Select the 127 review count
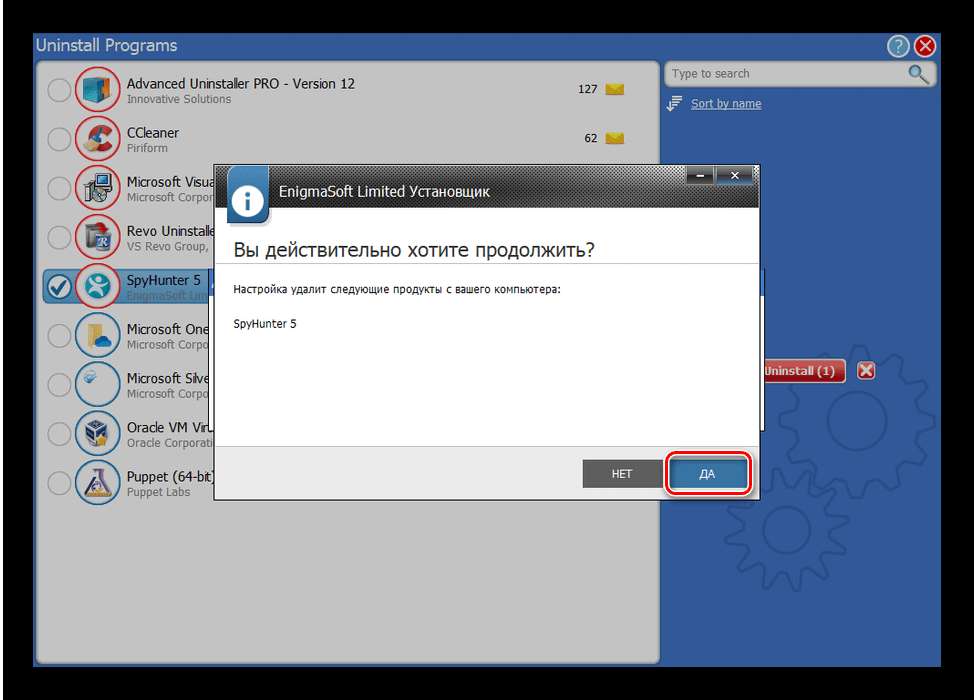The image size is (974, 700). 588,89
